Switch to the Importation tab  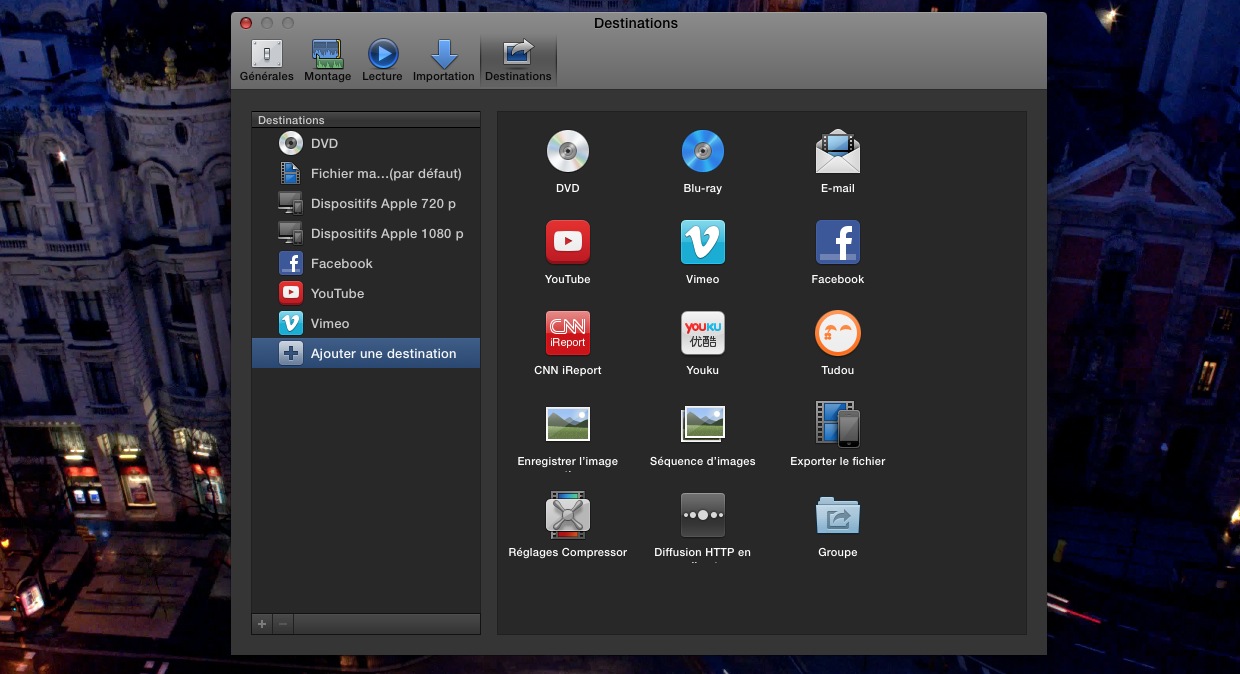(443, 60)
